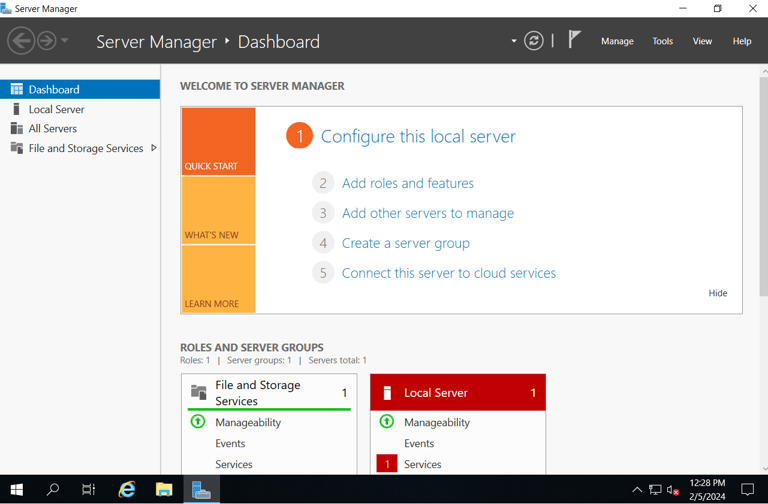
Task: Click the All Servers sidebar icon
Action: 17,128
